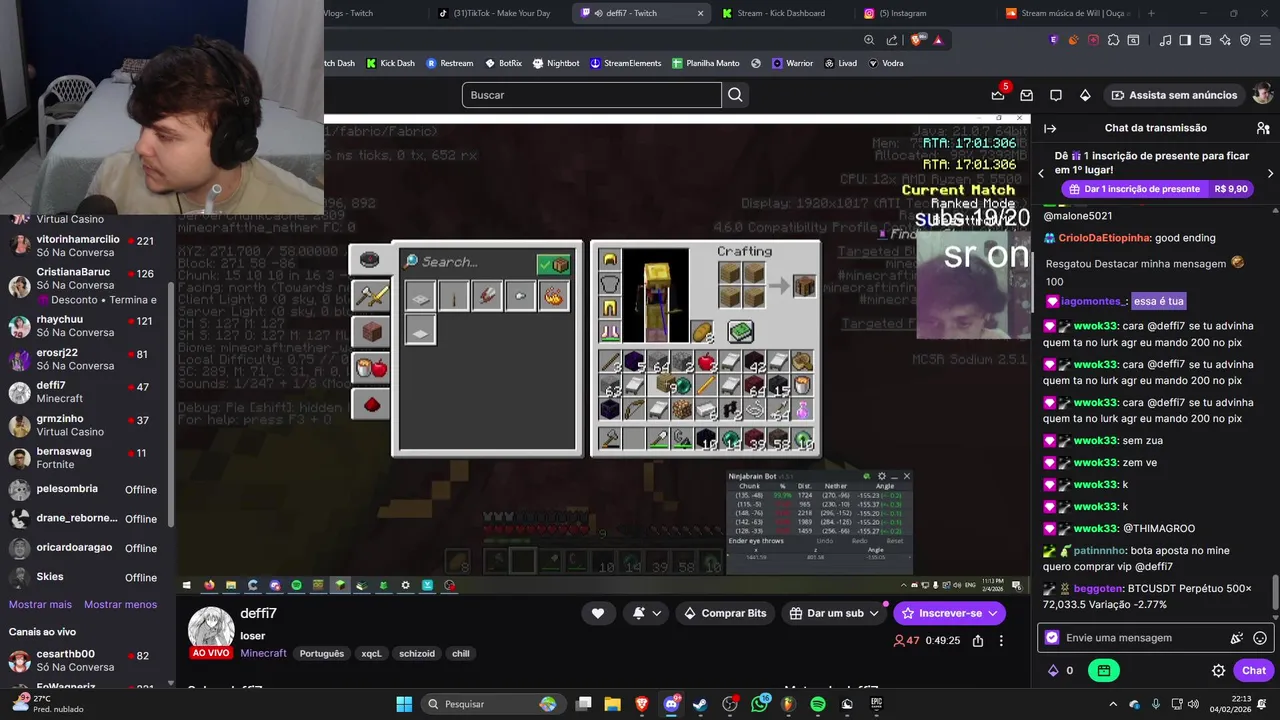1280x720 pixels.
Task: Go to previous gift leaderboard banner
Action: (x=1041, y=173)
